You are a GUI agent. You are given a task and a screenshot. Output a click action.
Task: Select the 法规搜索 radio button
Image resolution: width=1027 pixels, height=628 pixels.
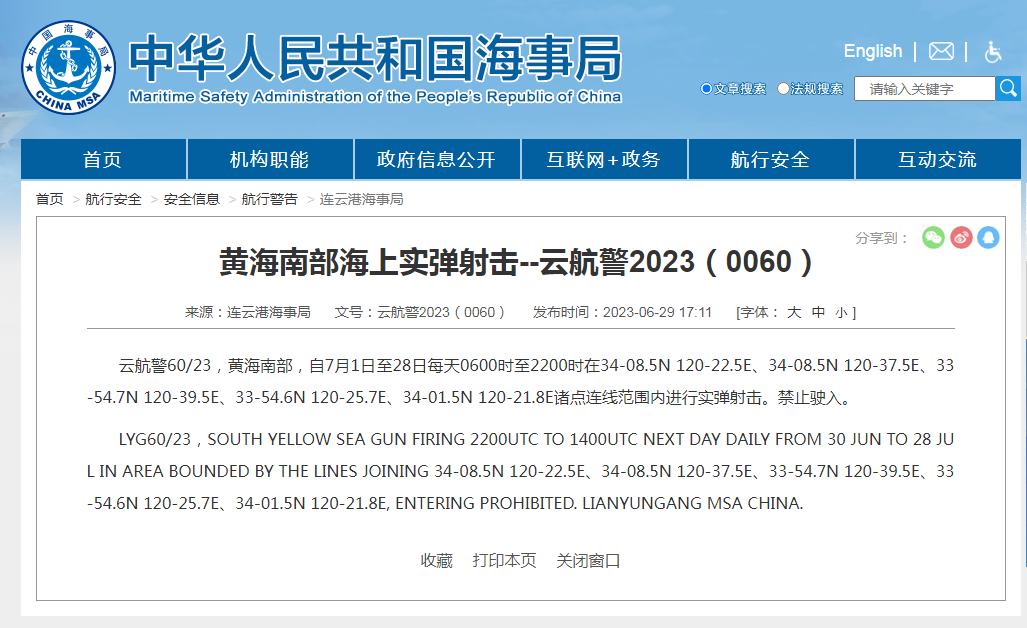click(x=783, y=88)
